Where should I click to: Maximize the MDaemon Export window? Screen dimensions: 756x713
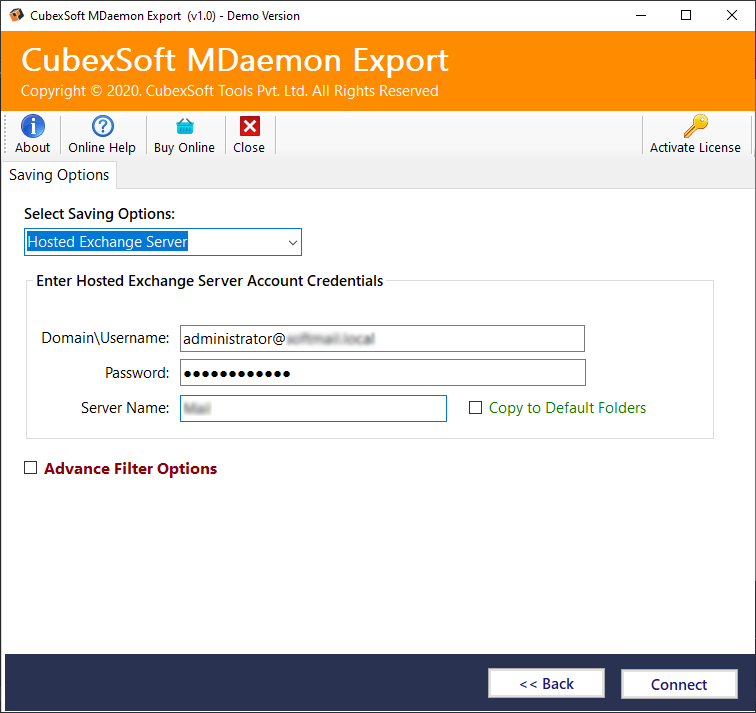click(686, 15)
